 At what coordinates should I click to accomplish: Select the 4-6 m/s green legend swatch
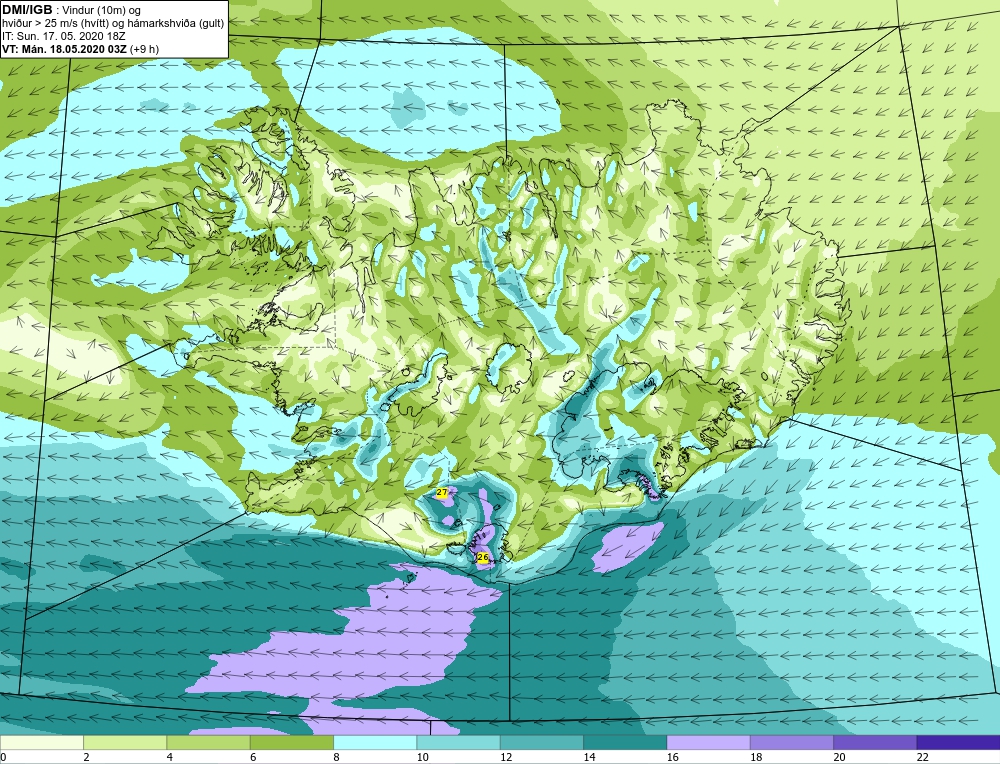point(209,742)
